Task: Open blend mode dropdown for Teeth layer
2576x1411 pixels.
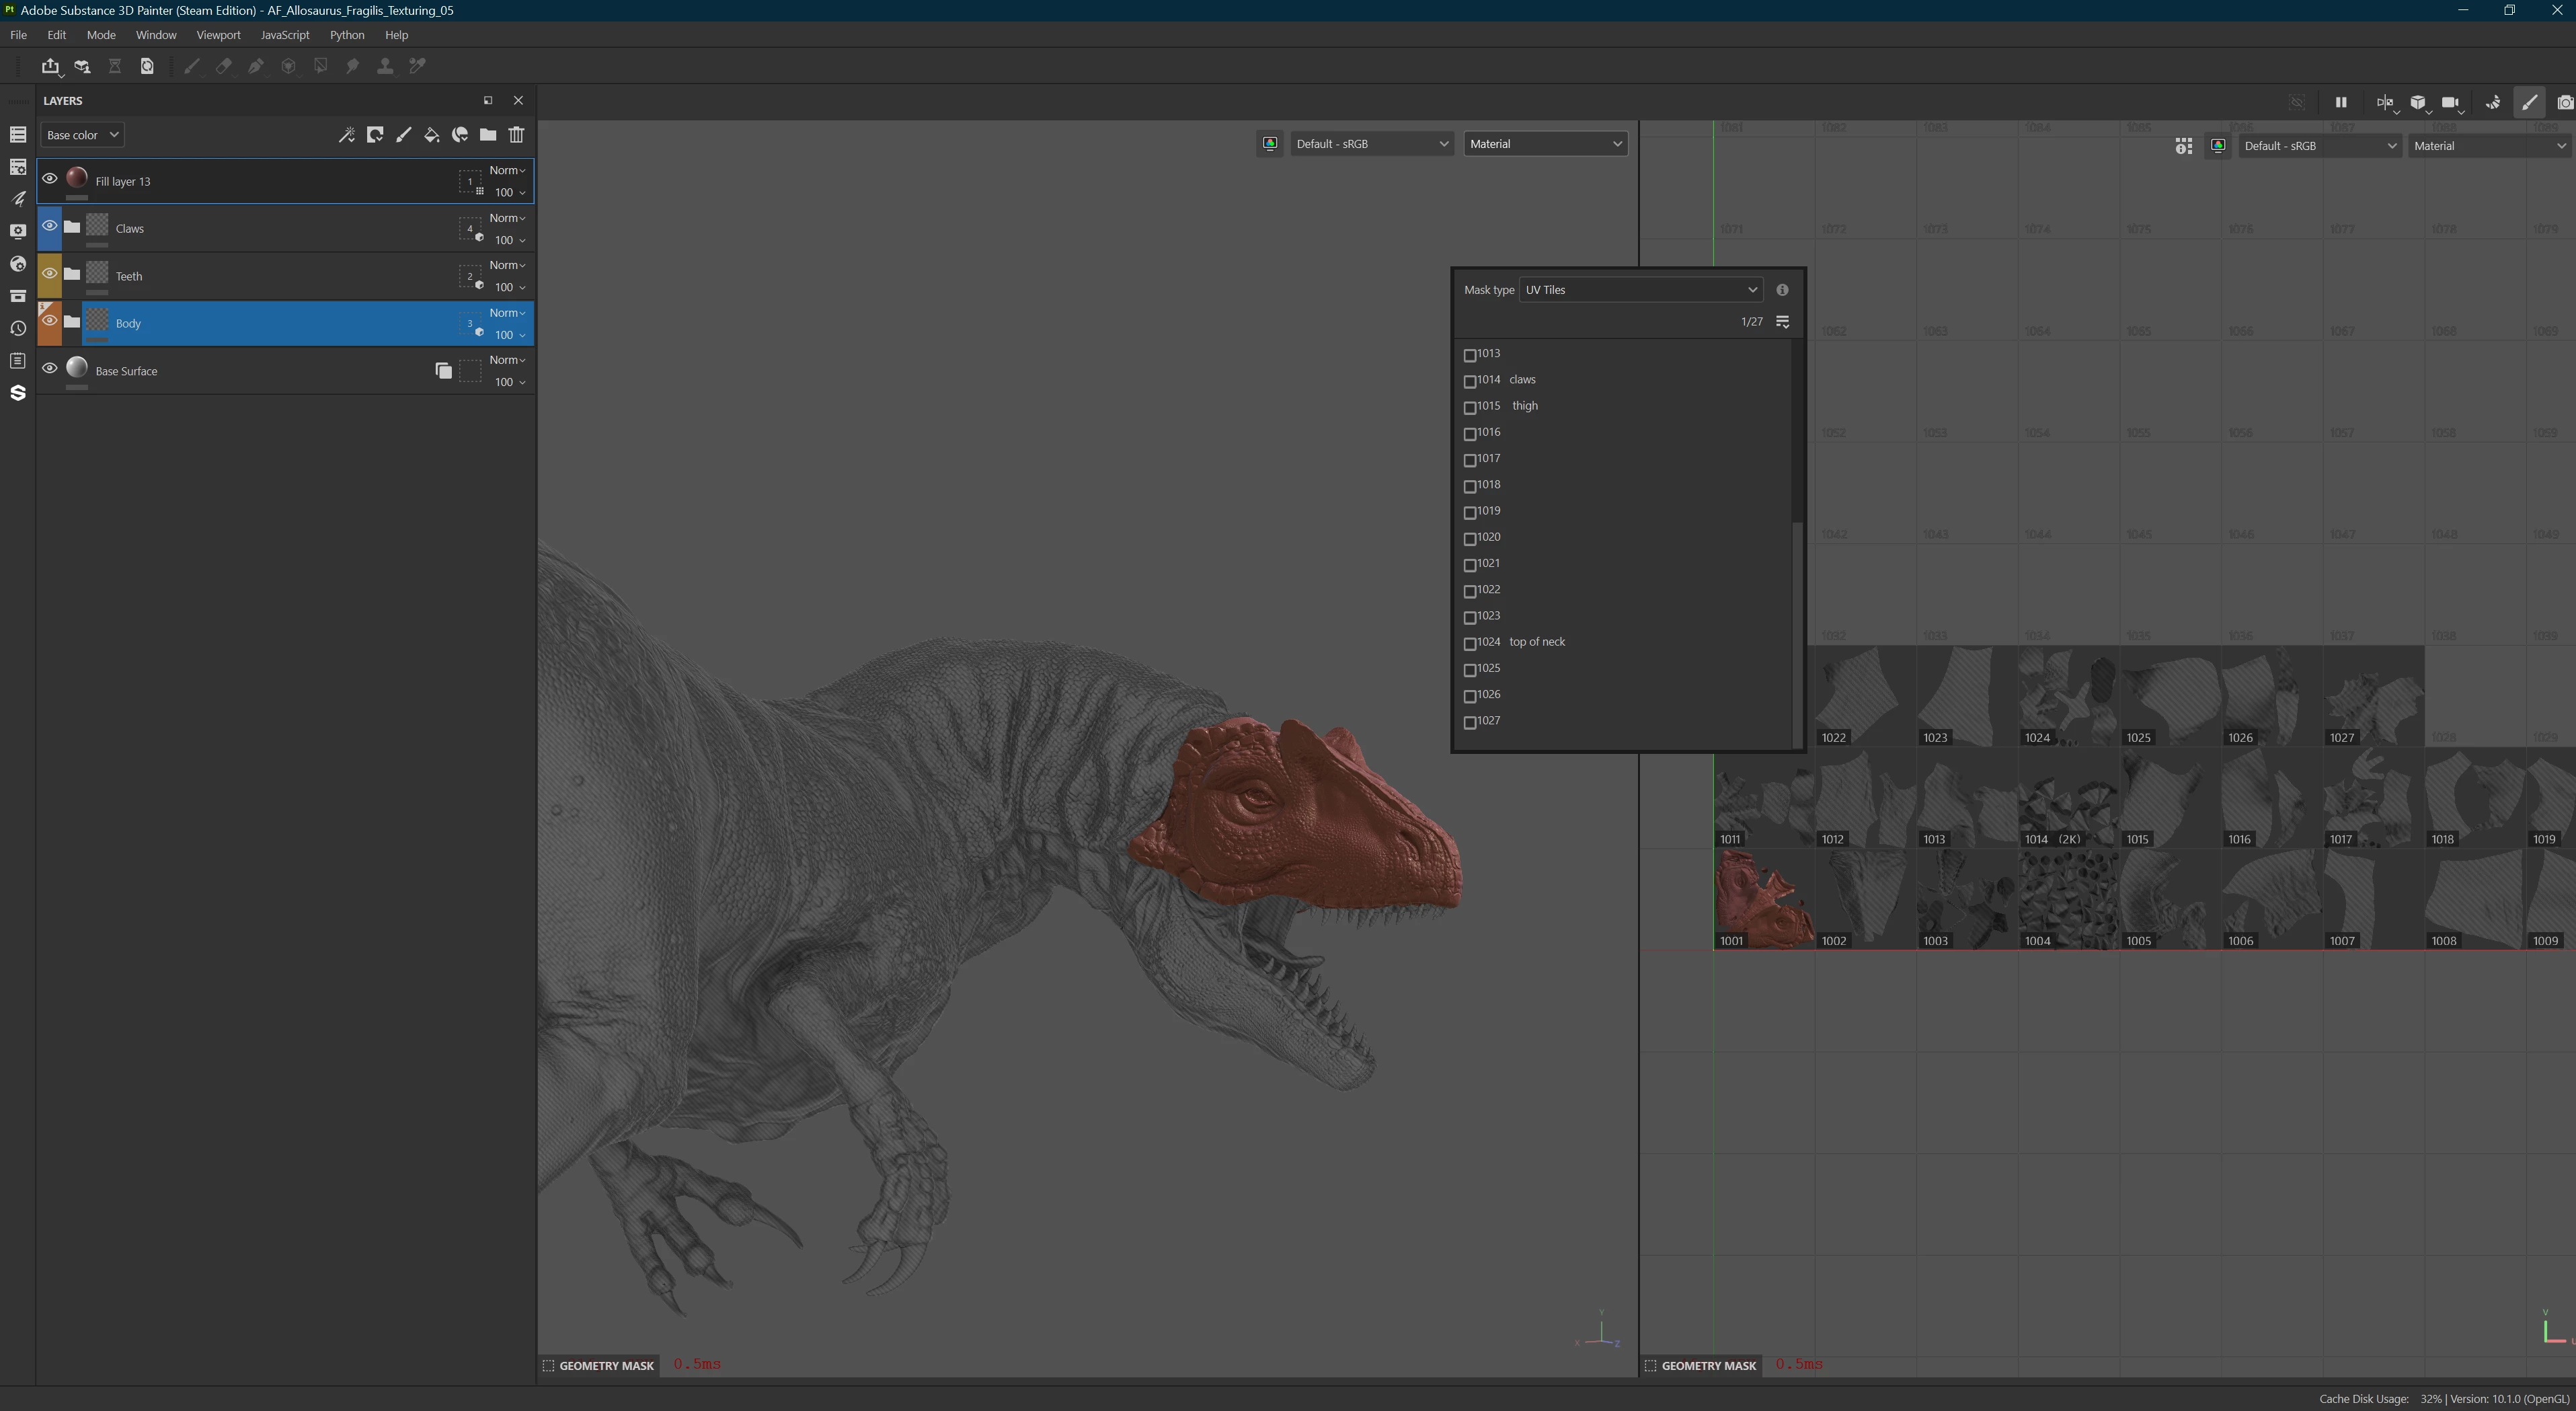Action: tap(507, 265)
